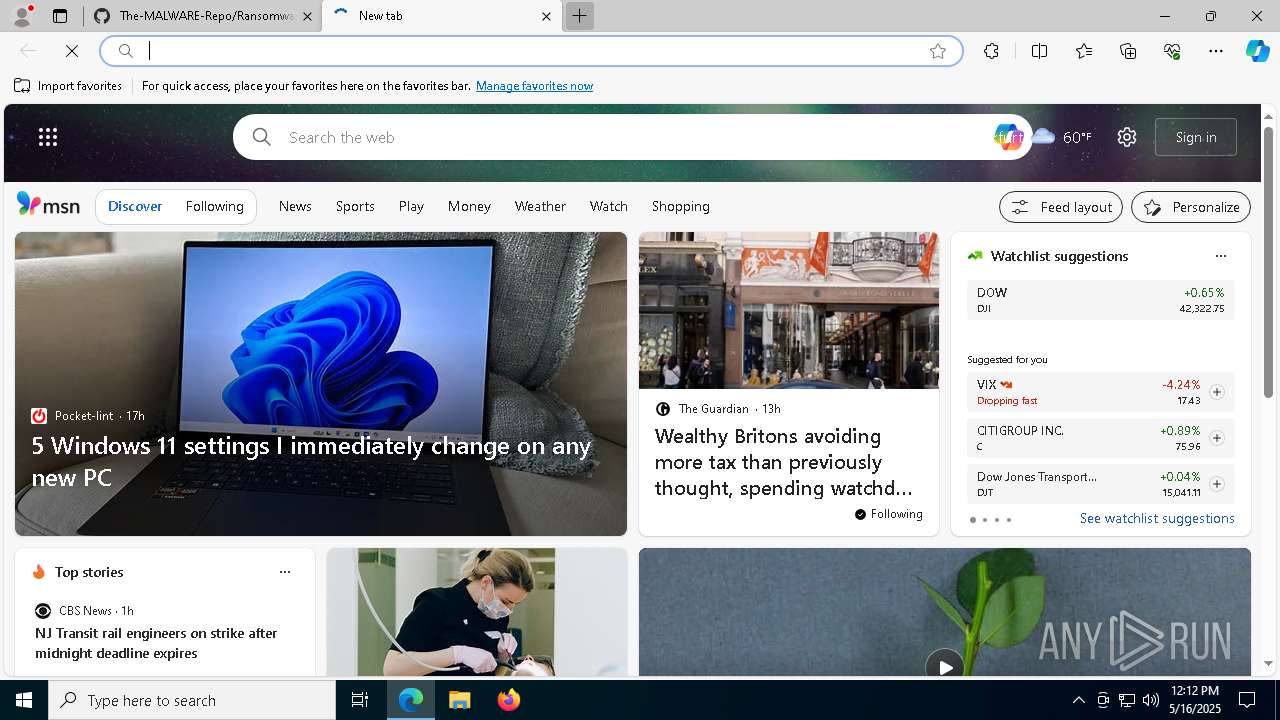Open Manage favorites now link
Viewport: 1280px width, 720px height.
pyautogui.click(x=534, y=86)
